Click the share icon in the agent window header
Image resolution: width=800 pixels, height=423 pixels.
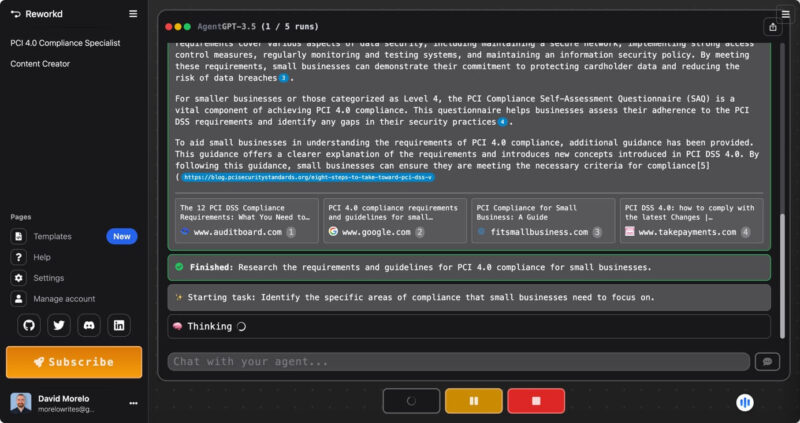pos(772,27)
